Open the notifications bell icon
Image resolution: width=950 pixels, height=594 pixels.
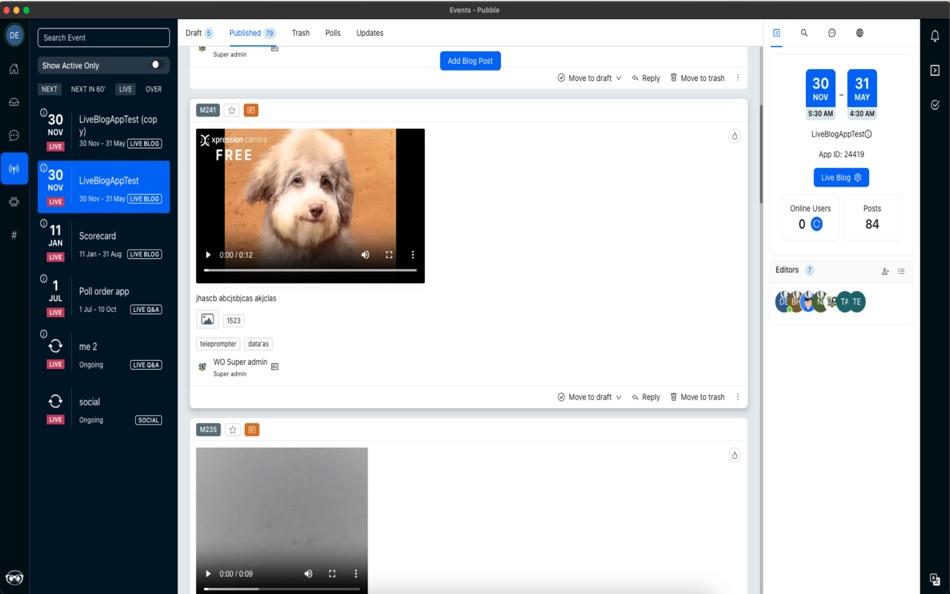[x=935, y=34]
